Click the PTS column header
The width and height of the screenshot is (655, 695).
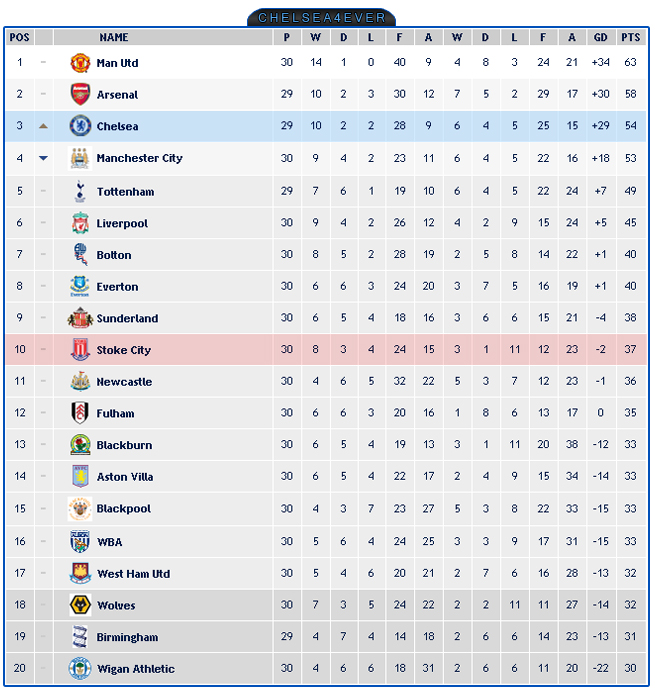click(x=631, y=37)
